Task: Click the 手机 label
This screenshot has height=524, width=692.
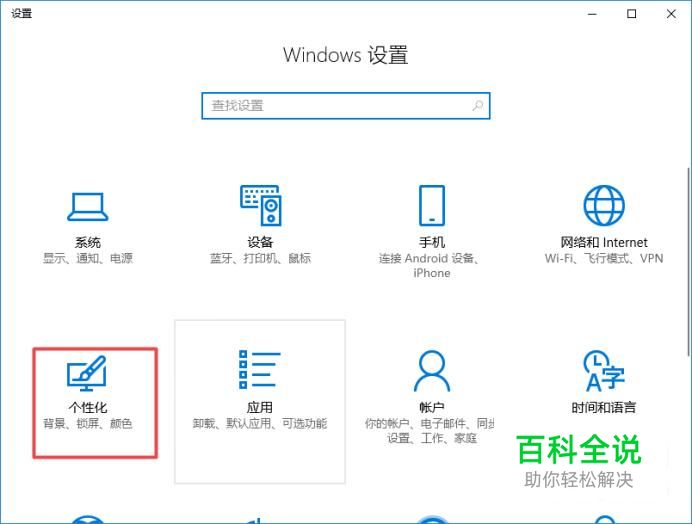Action: pos(432,242)
